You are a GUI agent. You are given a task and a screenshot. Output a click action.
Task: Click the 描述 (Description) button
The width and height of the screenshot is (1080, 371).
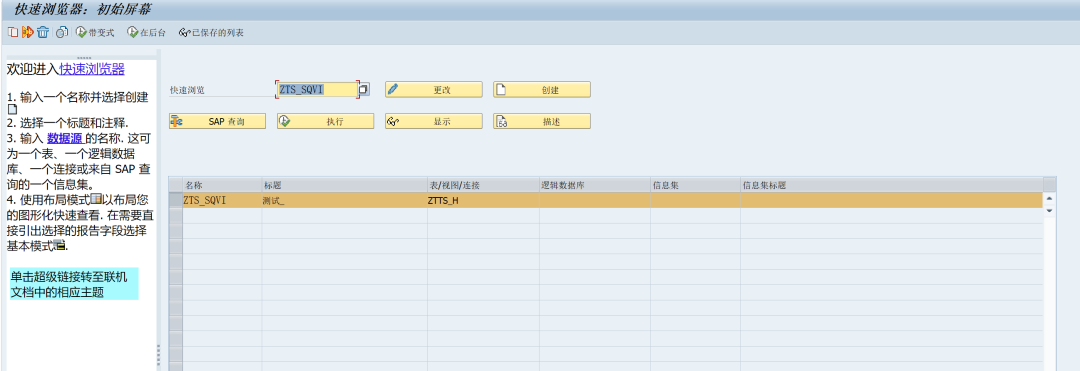click(542, 121)
